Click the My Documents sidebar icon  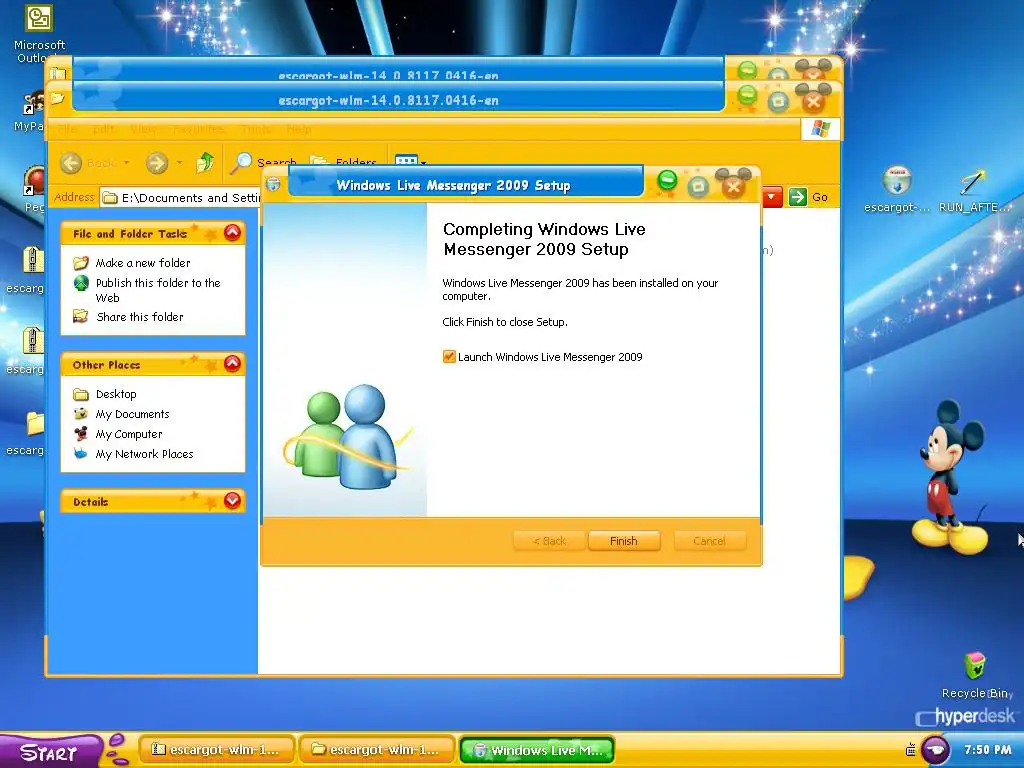[81, 414]
